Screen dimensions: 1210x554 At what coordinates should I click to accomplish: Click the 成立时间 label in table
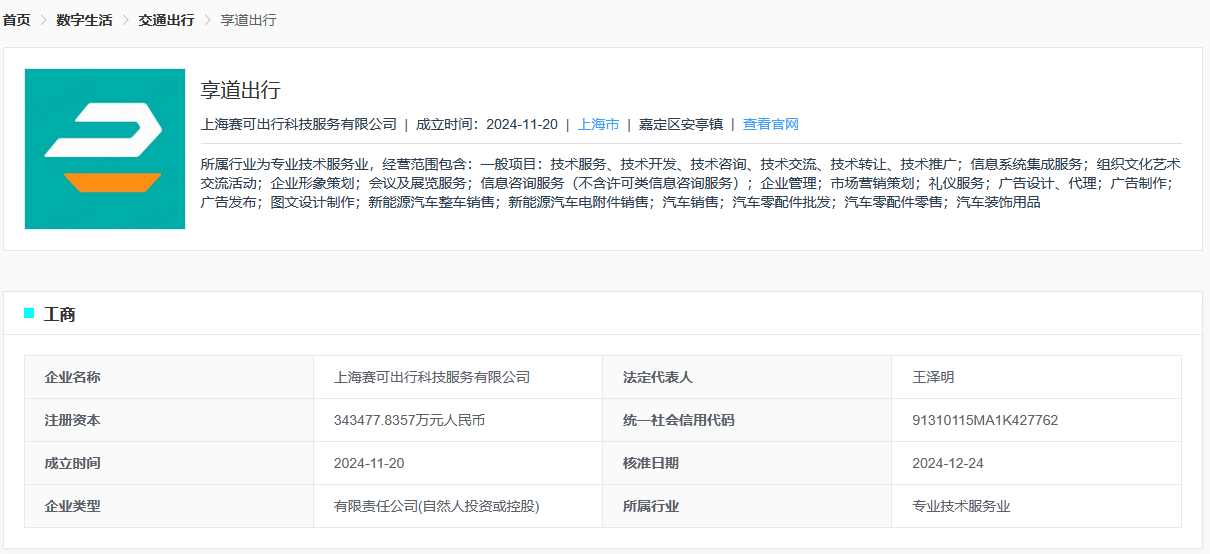tap(169, 463)
